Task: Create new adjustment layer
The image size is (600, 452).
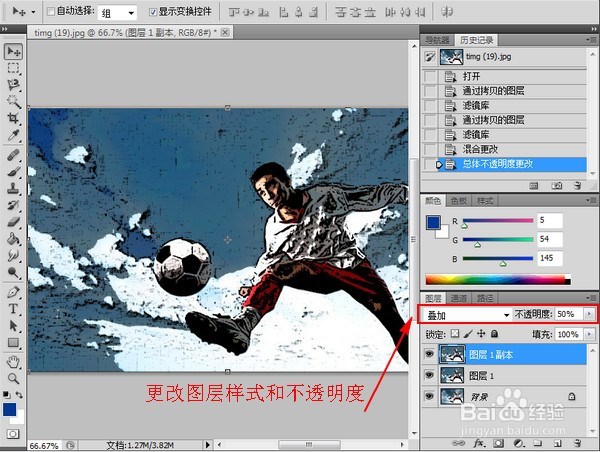Action: (518, 443)
